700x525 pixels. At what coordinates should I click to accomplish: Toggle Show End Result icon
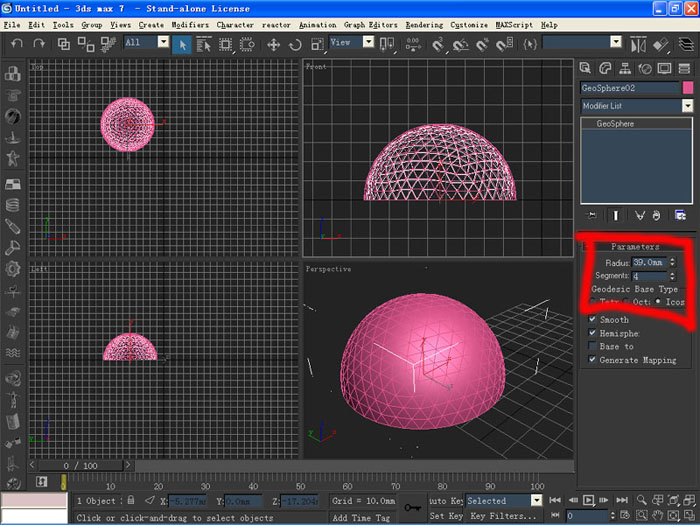pos(615,216)
